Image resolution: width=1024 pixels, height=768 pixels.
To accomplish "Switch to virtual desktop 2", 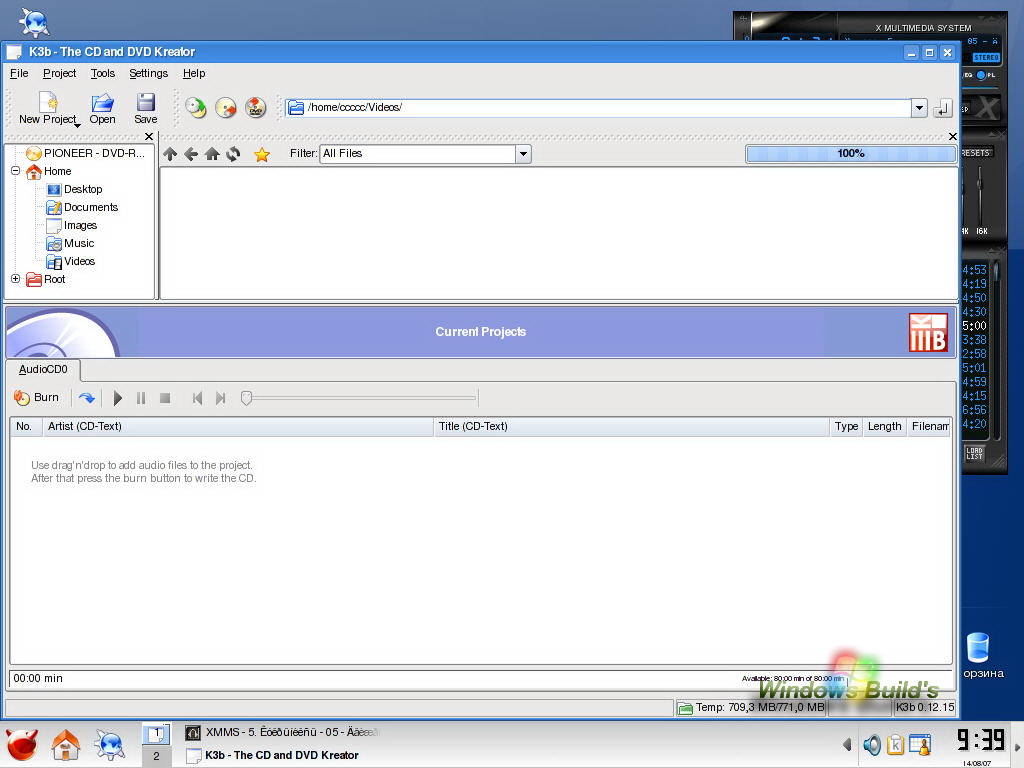I will [x=156, y=756].
